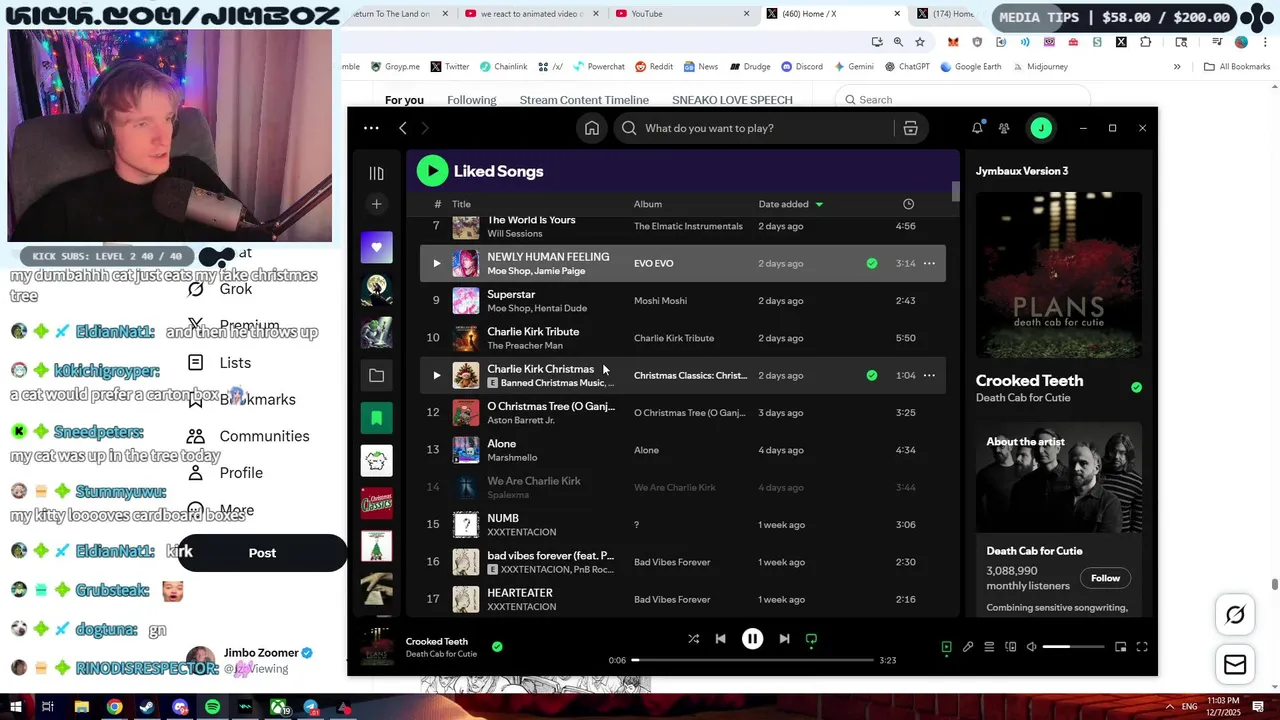The width and height of the screenshot is (1280, 720).
Task: Sort by the Album column header
Action: point(648,204)
